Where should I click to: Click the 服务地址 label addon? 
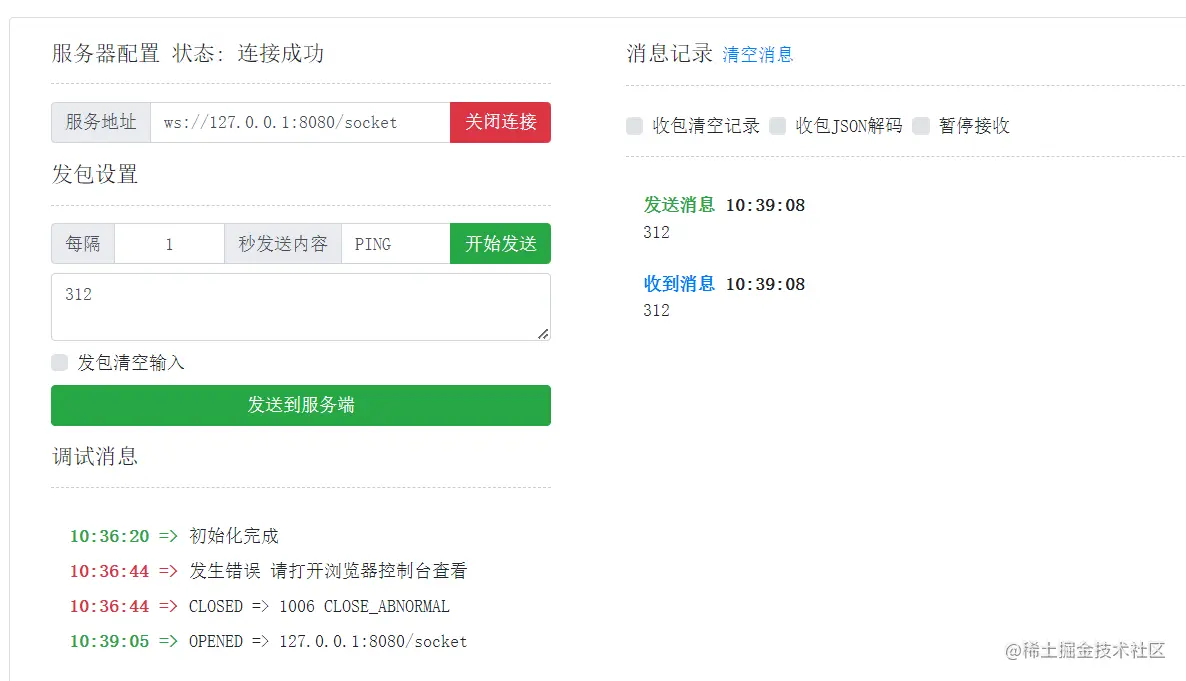(101, 123)
